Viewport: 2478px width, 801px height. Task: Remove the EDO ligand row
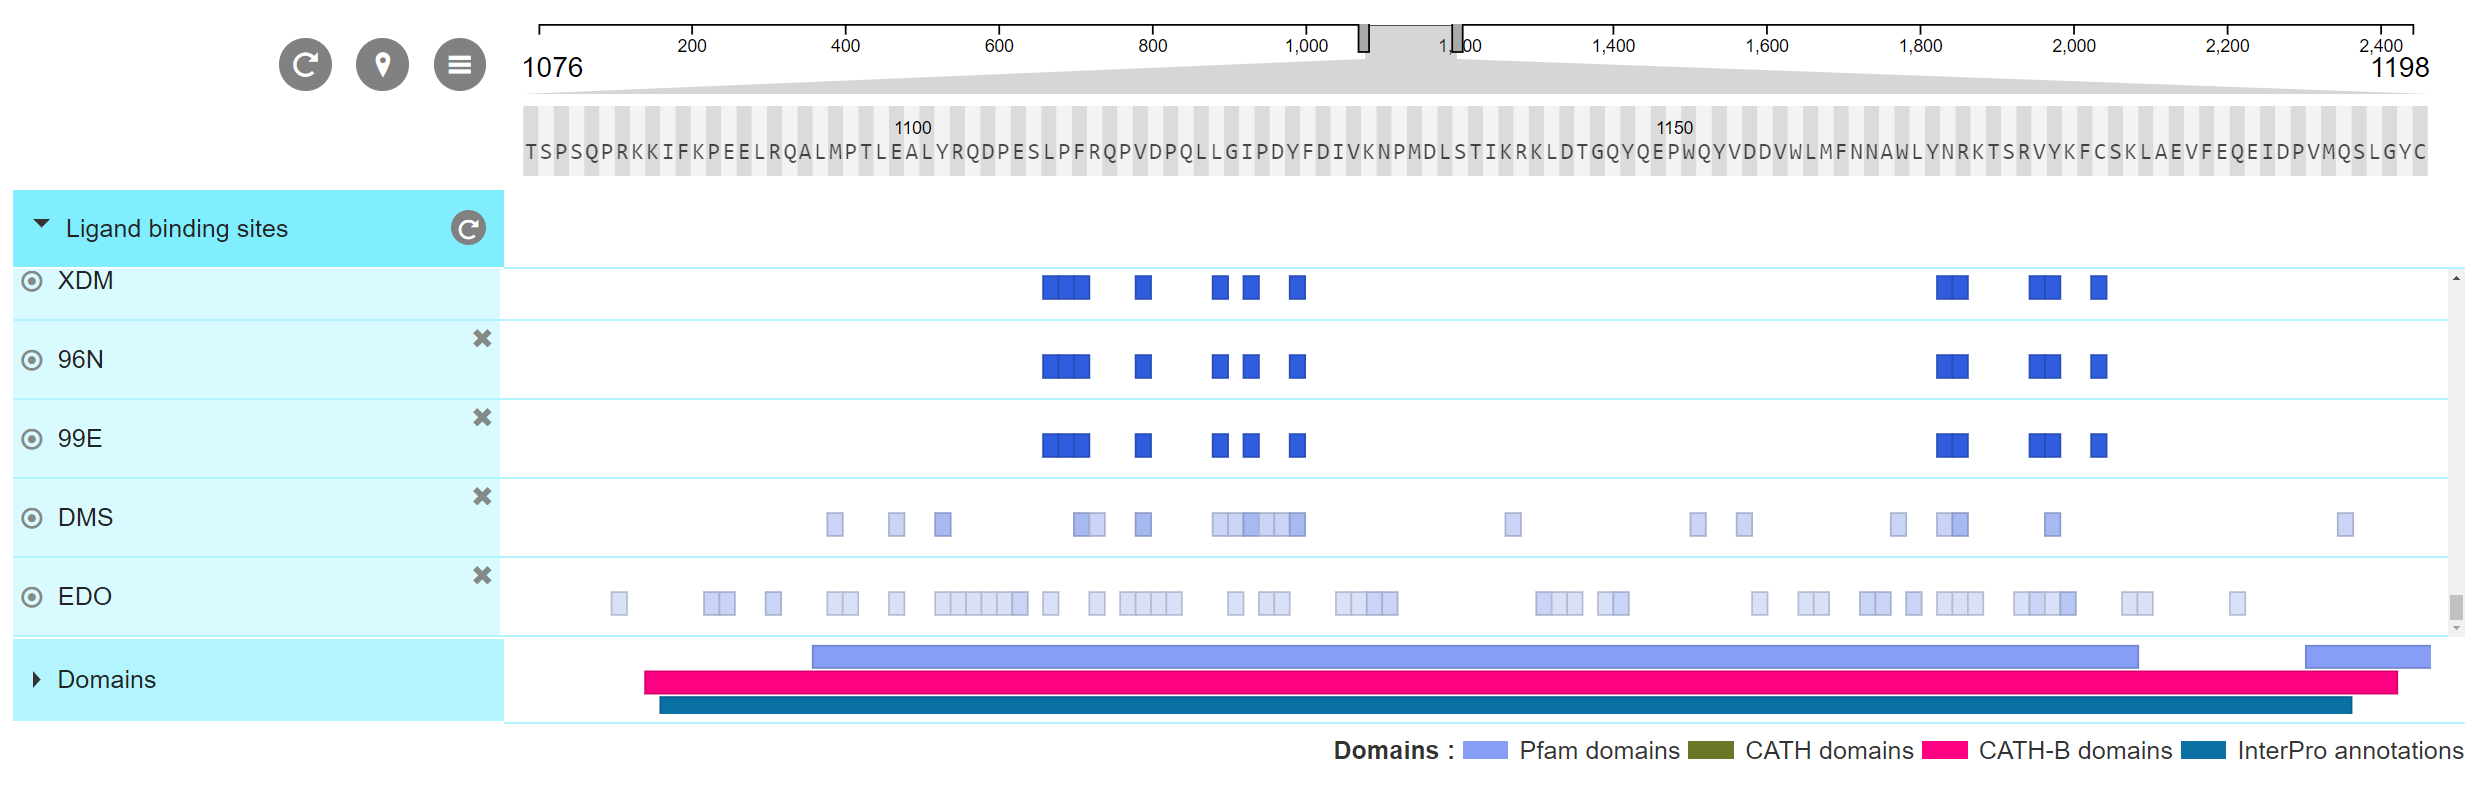pos(482,576)
